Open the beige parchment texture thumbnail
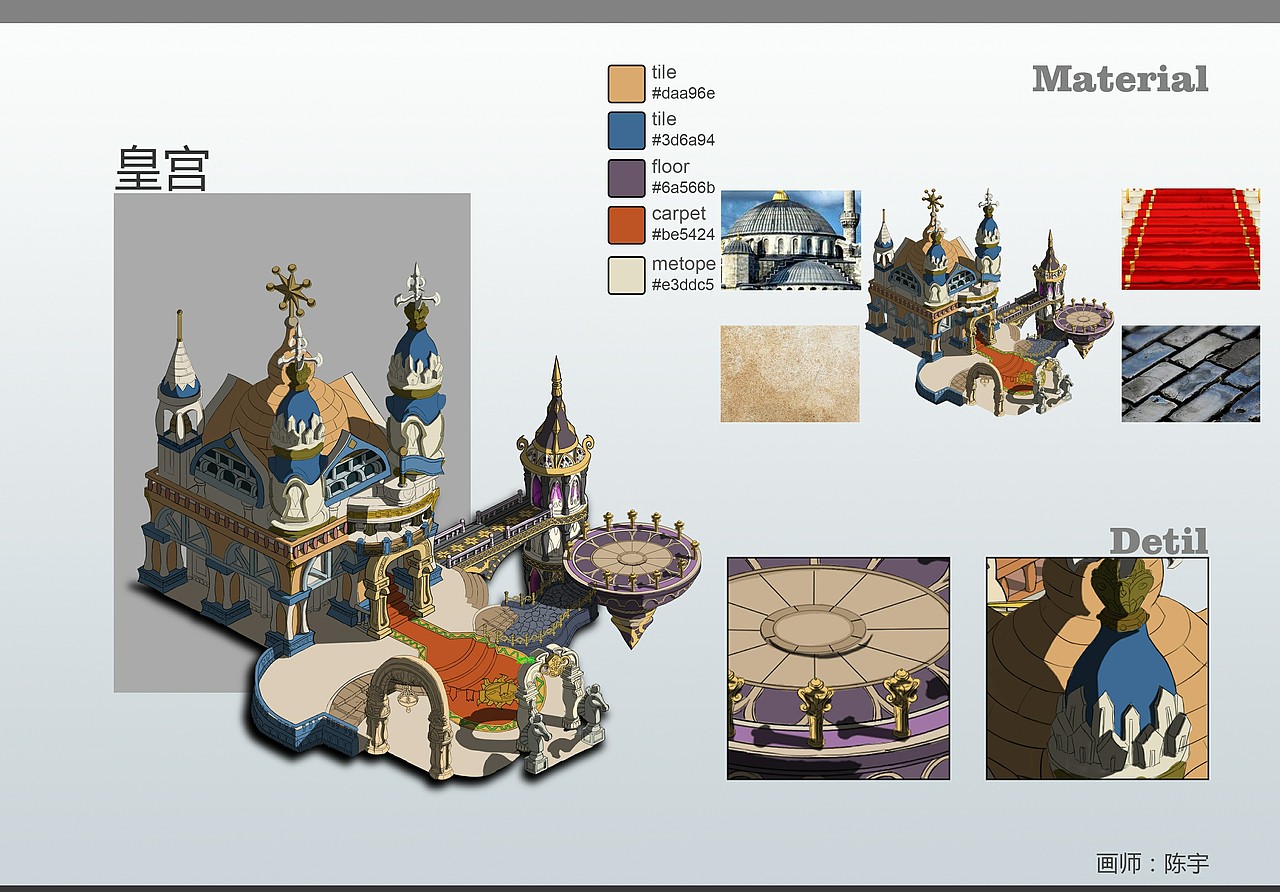The width and height of the screenshot is (1280, 892). point(790,373)
